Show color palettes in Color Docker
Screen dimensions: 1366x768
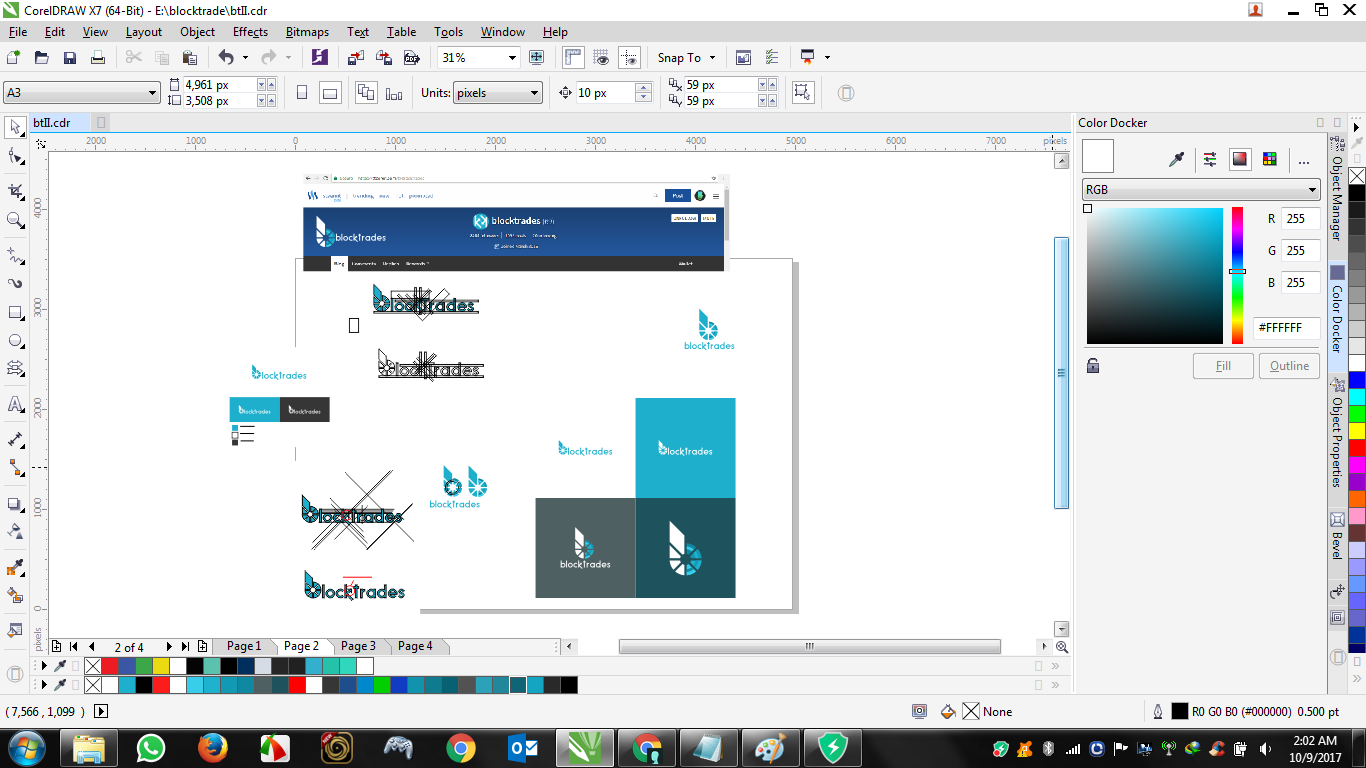pos(1269,159)
